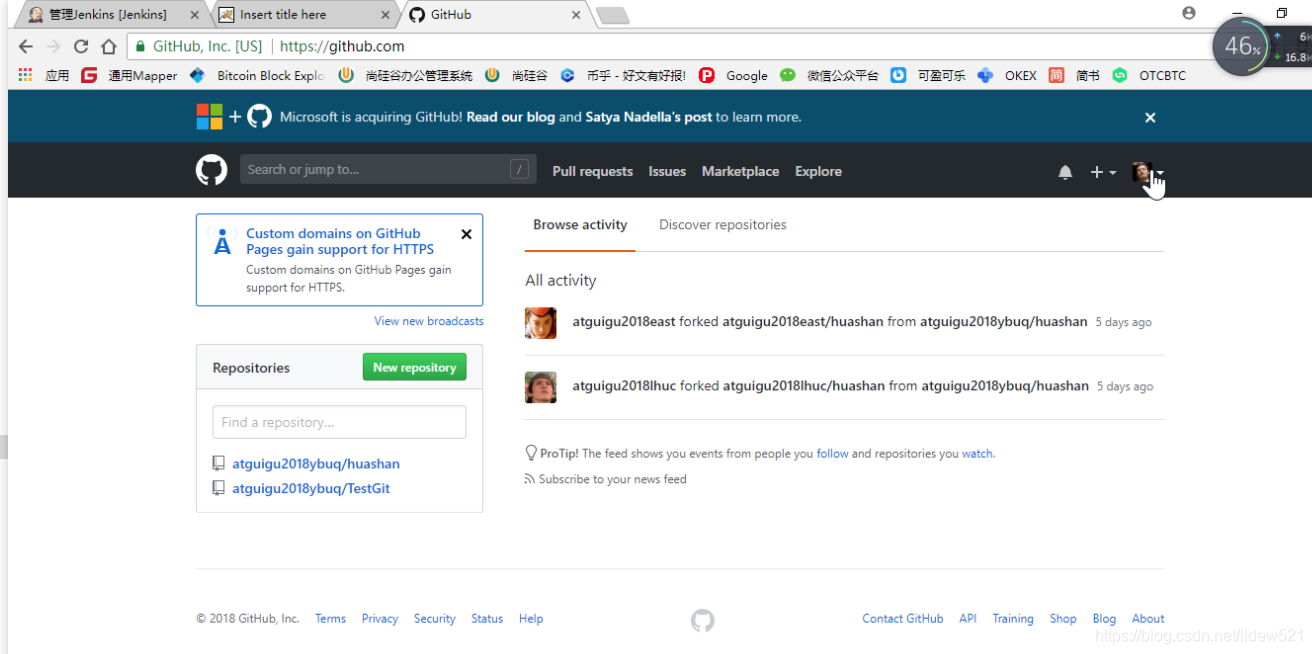
Task: Open the 通用Mapper bookmark
Action: coord(130,75)
